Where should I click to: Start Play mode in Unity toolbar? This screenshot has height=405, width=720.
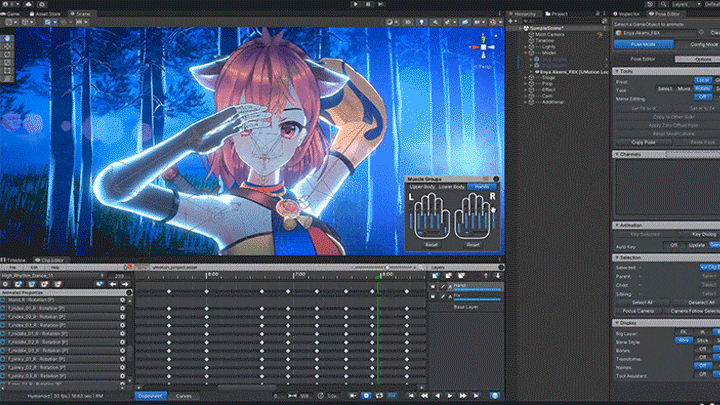[x=355, y=4]
